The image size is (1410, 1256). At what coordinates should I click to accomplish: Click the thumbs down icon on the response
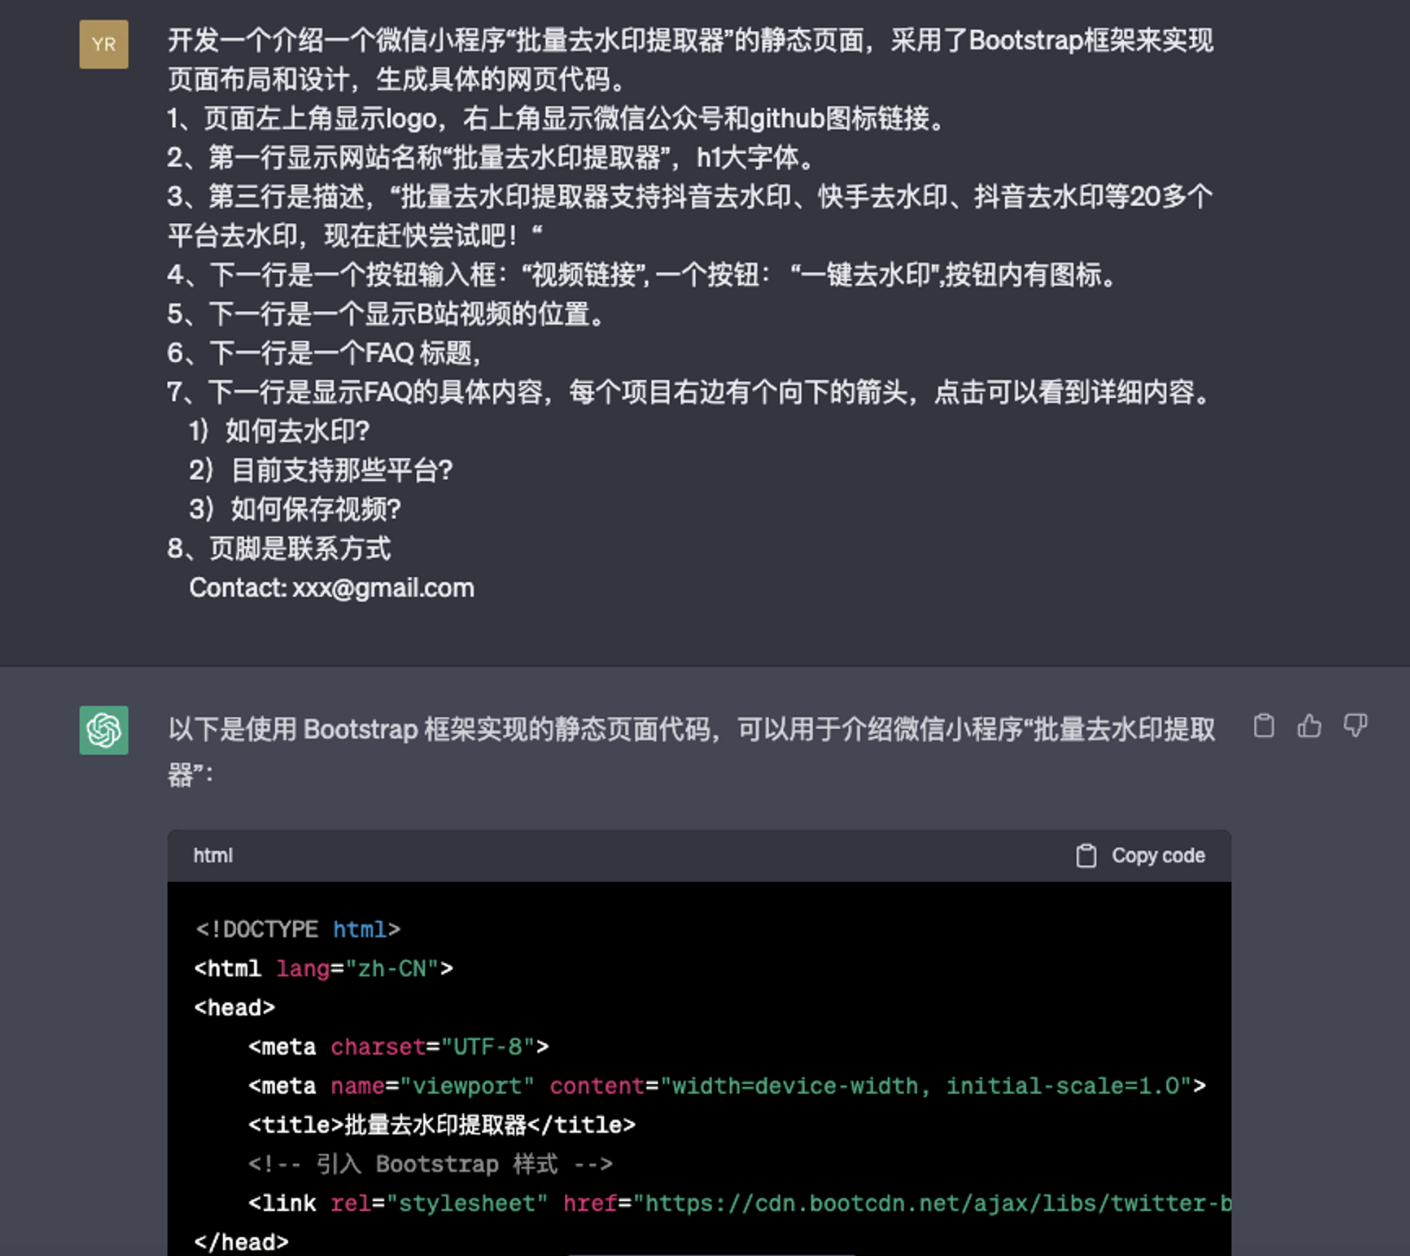[1355, 726]
